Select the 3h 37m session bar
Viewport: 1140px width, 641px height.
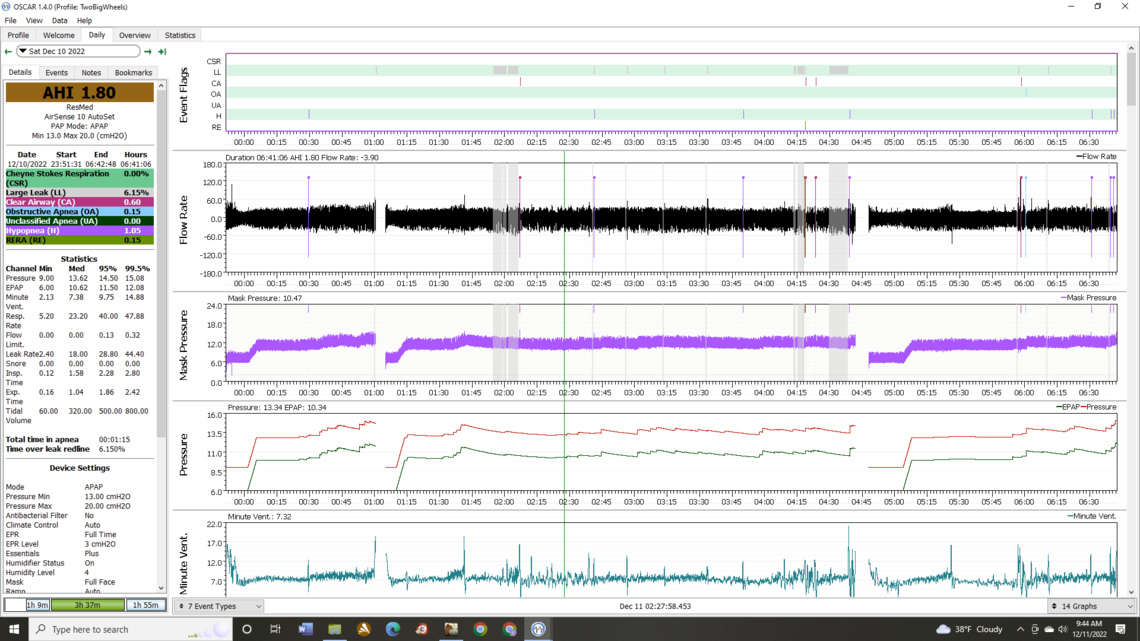(87, 605)
